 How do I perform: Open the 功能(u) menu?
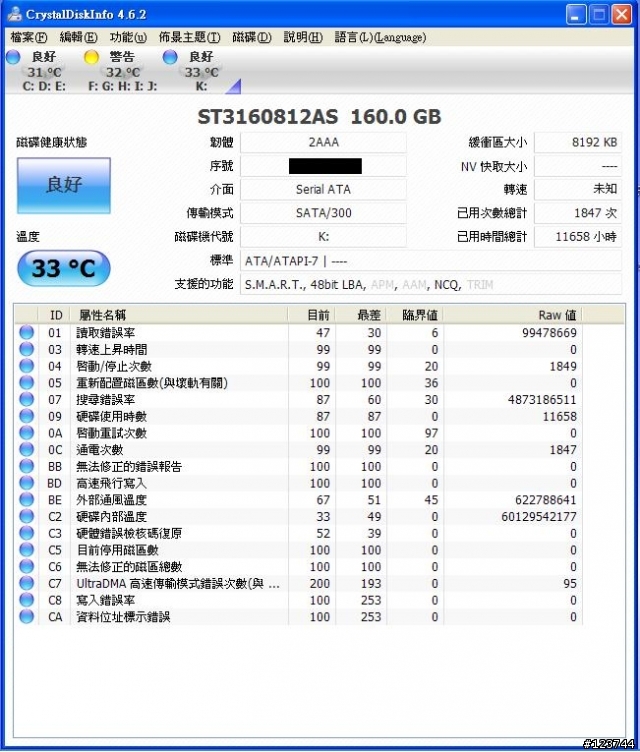point(128,37)
